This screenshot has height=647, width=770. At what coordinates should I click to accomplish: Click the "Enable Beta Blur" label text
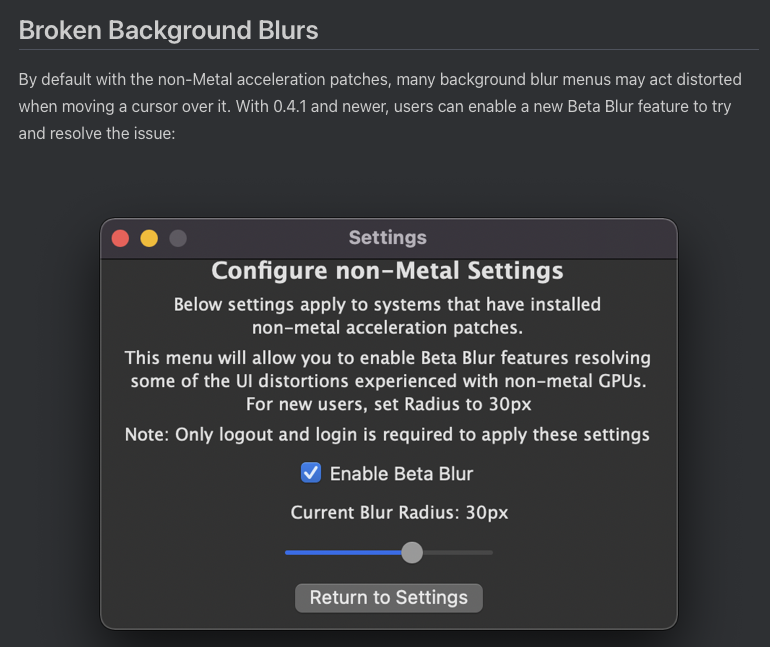401,474
